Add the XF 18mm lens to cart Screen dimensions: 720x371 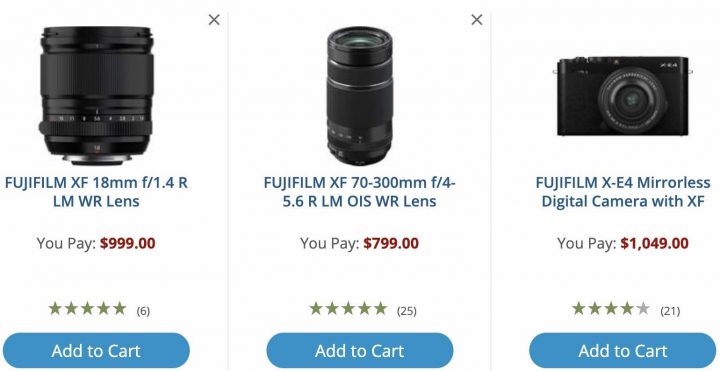pyautogui.click(x=96, y=351)
